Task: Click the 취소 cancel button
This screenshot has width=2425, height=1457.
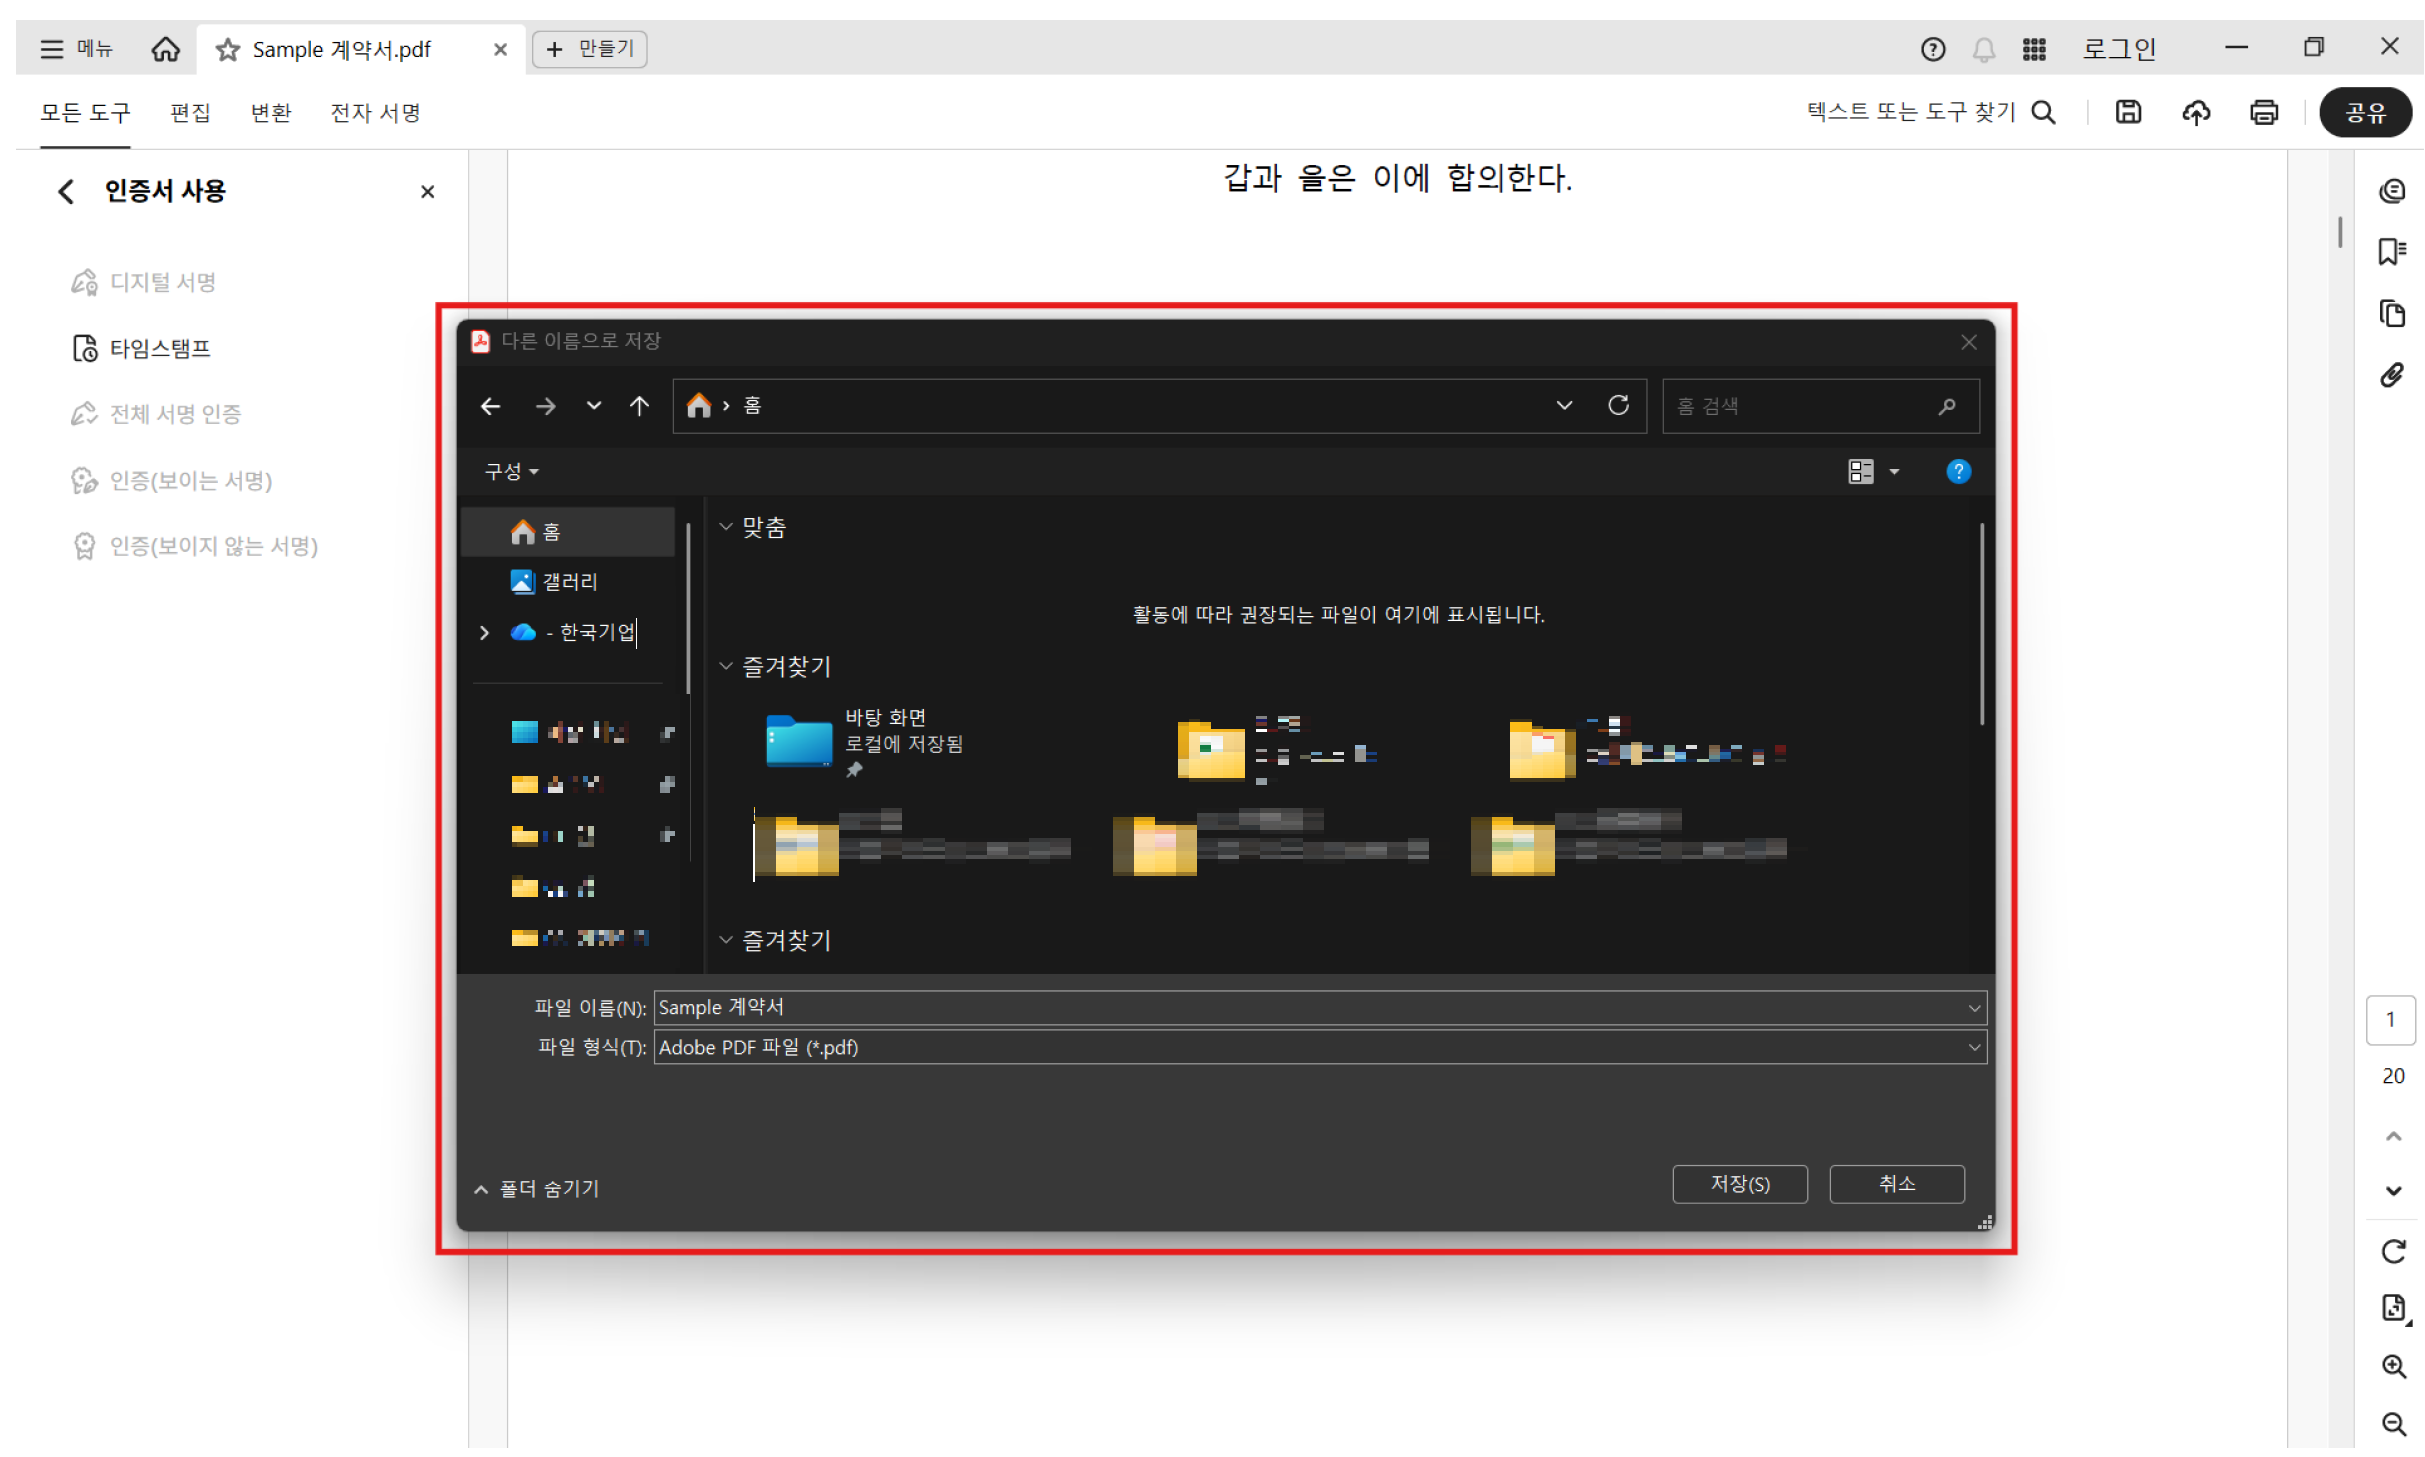Action: (1895, 1184)
